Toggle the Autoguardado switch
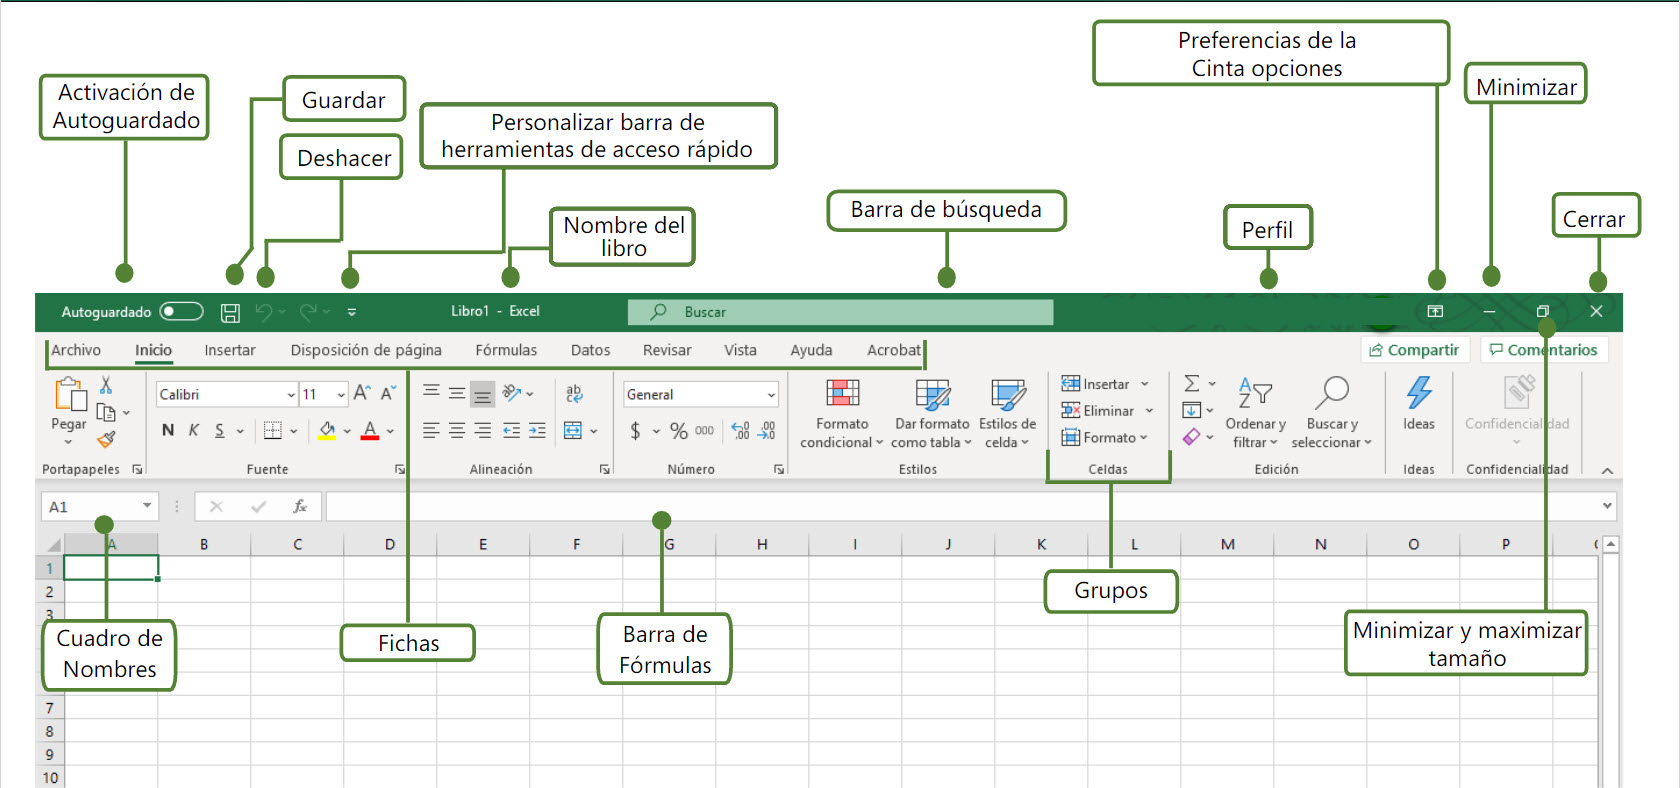The width and height of the screenshot is (1680, 788). click(181, 312)
